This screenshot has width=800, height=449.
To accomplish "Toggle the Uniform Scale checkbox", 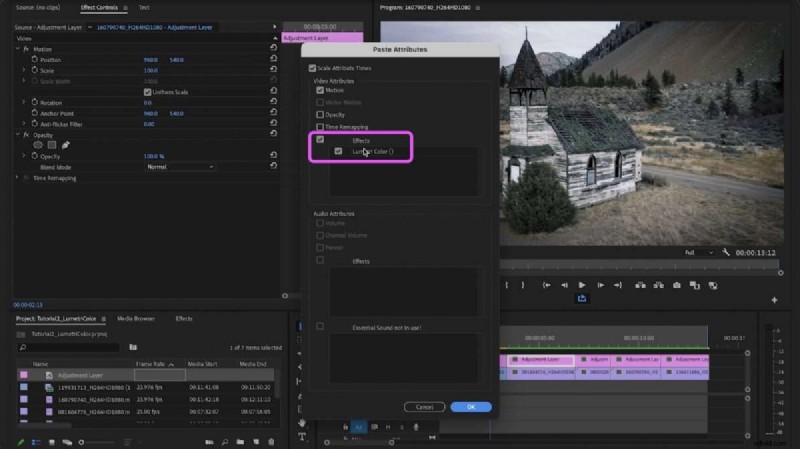I will click(x=147, y=92).
